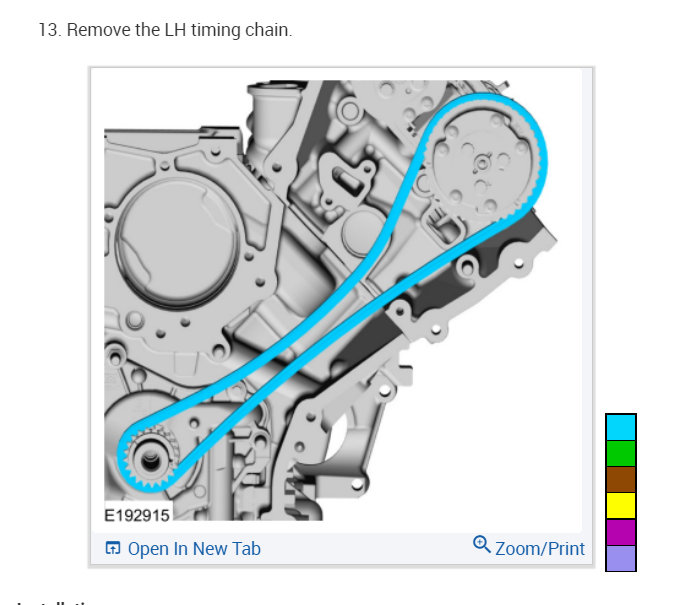Click the step 13 instruction text

click(165, 30)
